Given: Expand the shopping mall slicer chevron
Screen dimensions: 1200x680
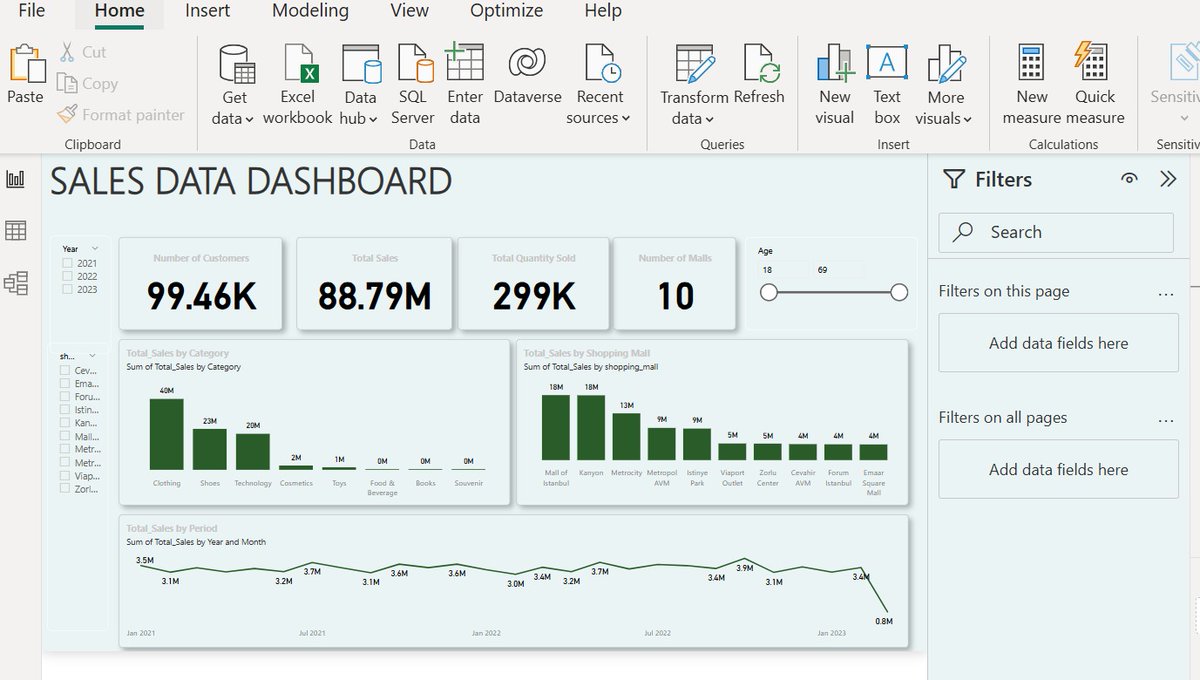Looking at the screenshot, I should click(x=92, y=355).
